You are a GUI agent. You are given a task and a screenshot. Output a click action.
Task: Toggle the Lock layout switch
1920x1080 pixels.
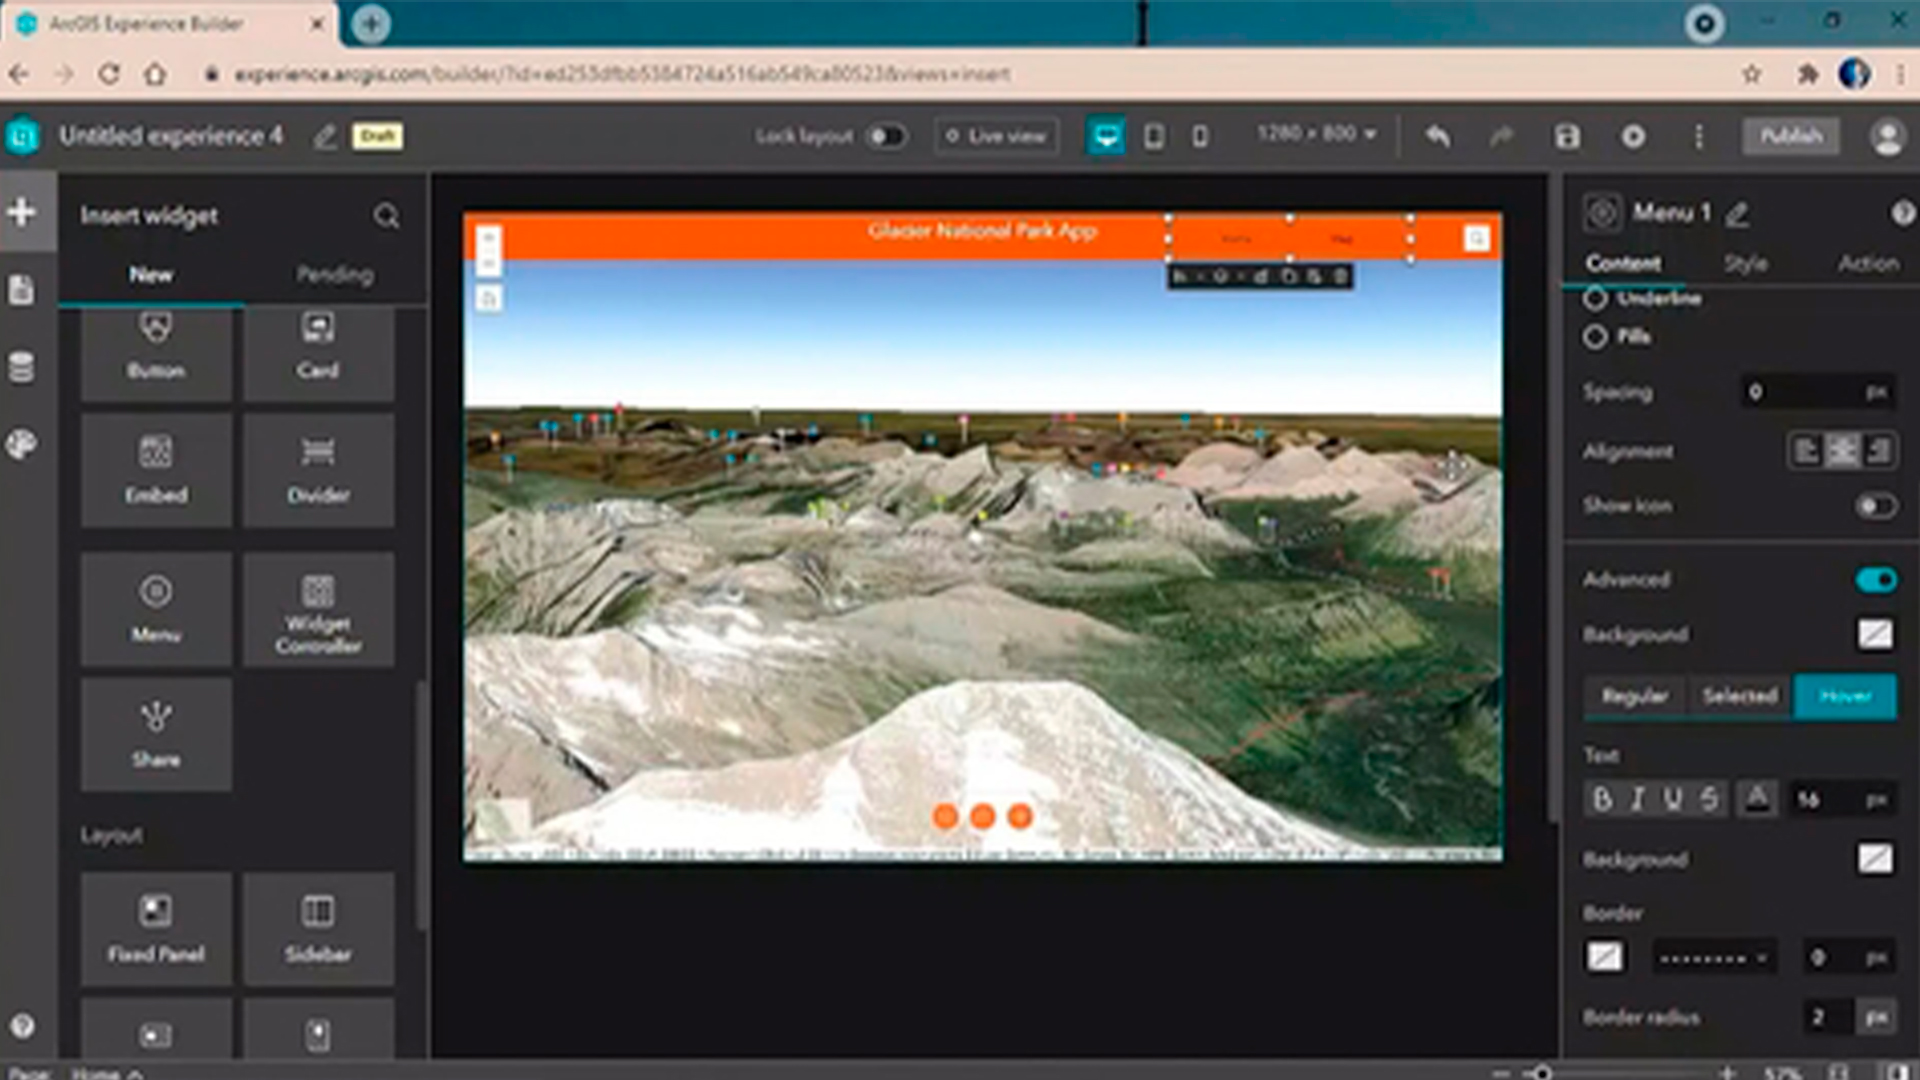885,136
